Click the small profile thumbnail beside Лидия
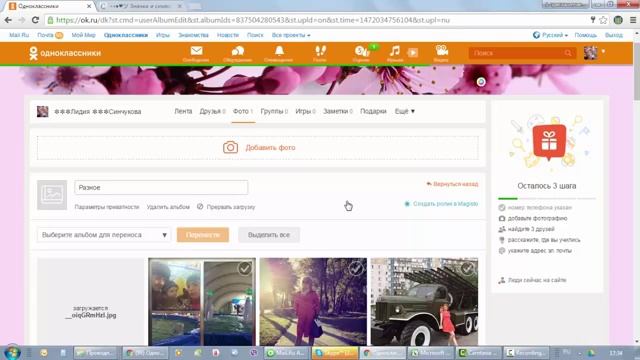640x360 pixels. [x=42, y=111]
